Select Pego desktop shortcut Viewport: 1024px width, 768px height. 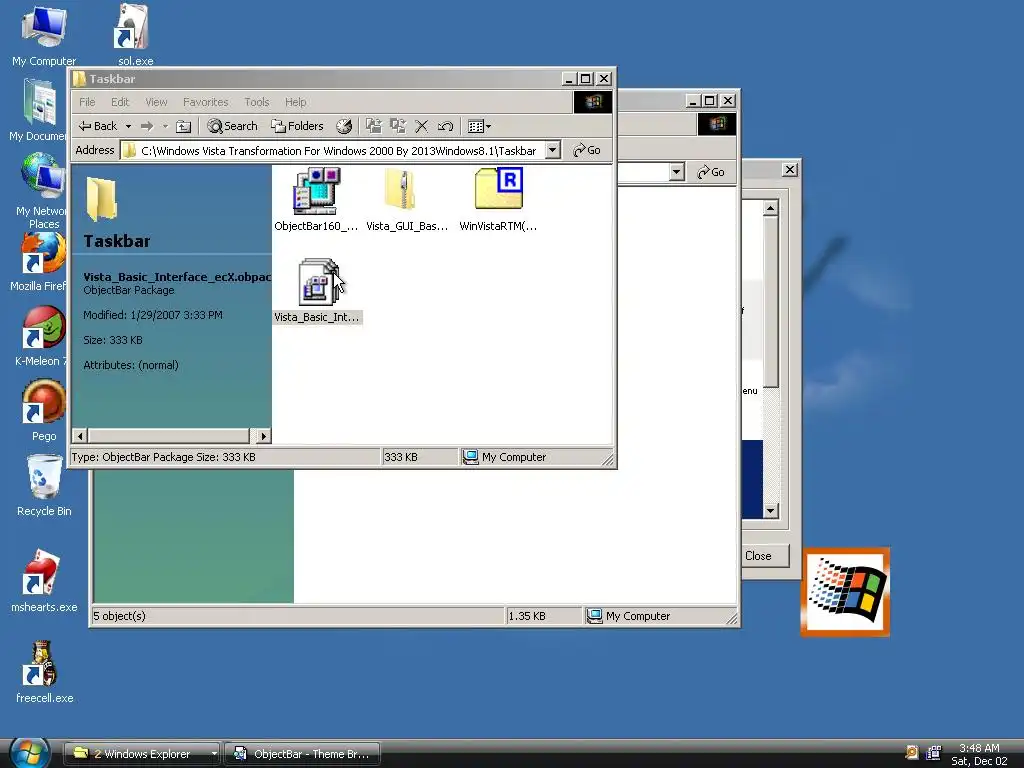click(44, 411)
